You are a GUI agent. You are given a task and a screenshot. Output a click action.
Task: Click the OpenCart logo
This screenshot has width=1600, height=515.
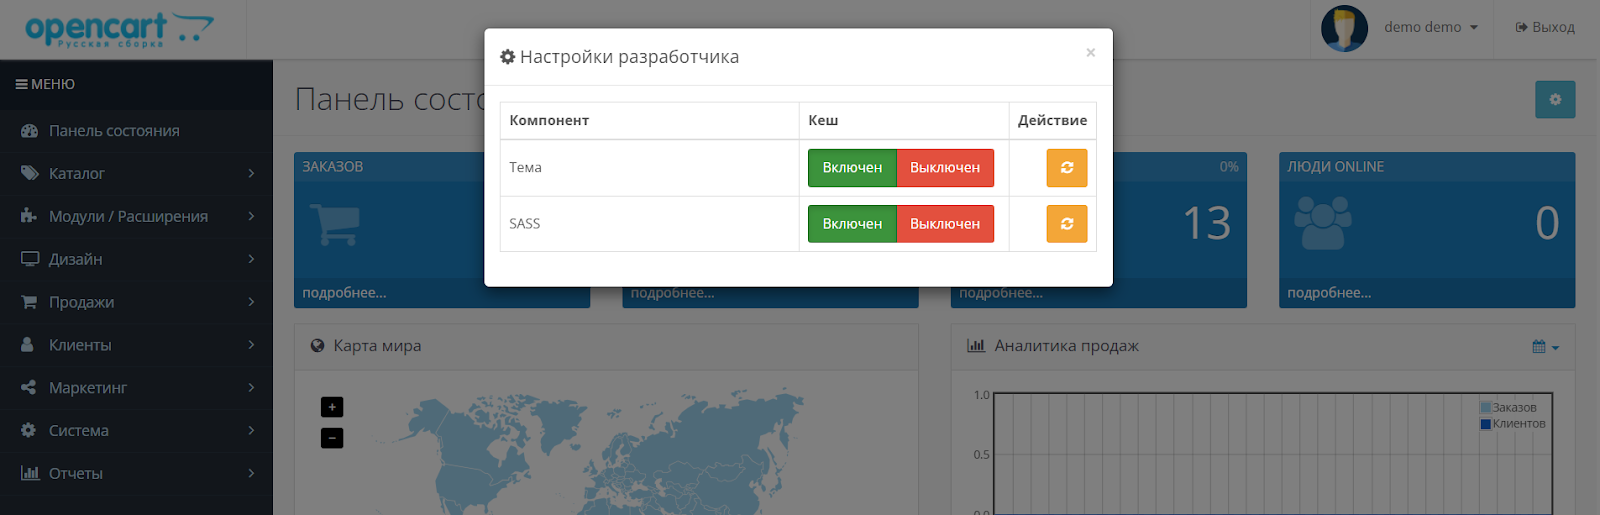[118, 30]
